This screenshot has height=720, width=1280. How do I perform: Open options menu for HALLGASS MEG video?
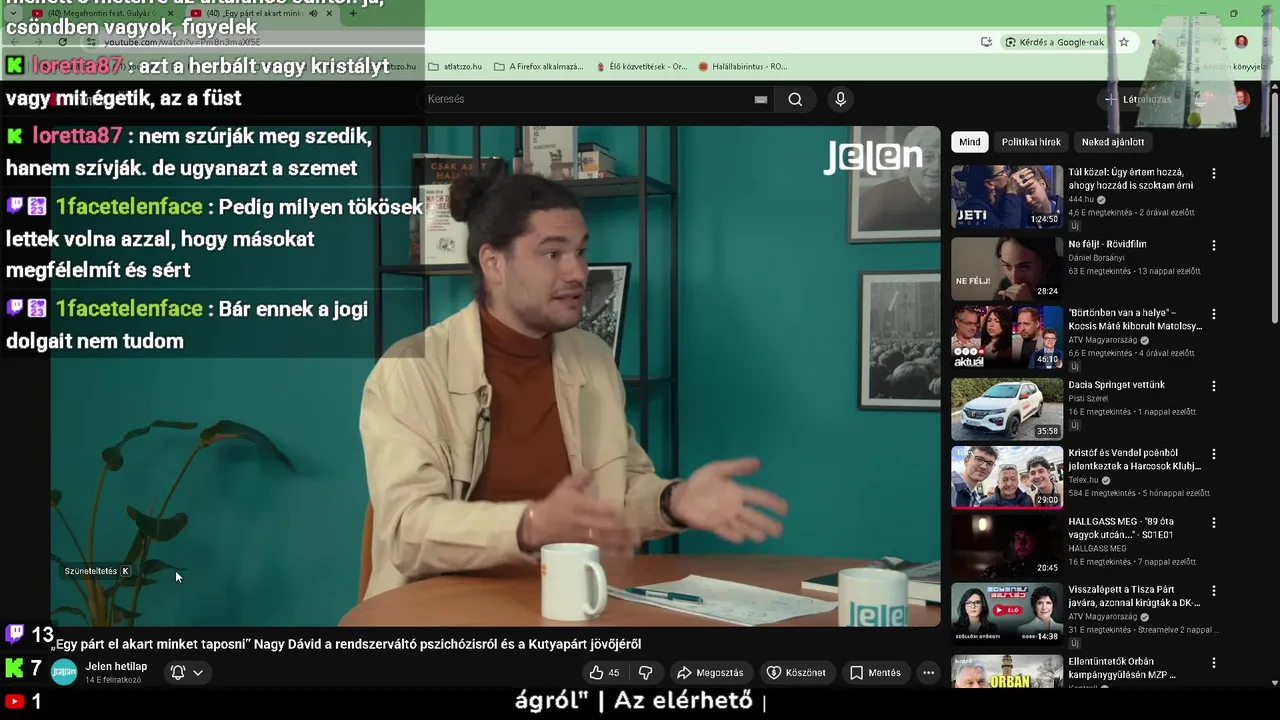pyautogui.click(x=1214, y=523)
